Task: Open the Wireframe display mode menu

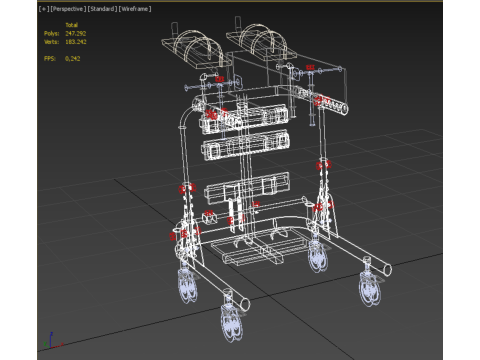Action: click(135, 9)
